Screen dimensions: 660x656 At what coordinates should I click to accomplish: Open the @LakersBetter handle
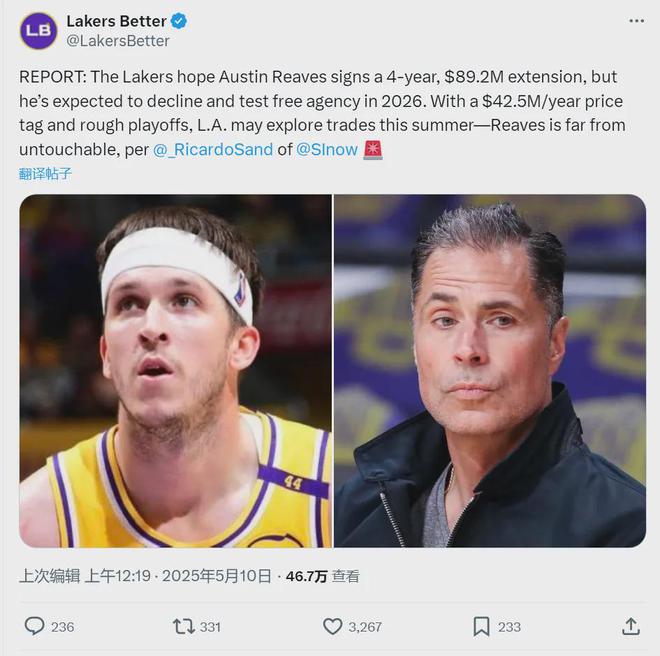(x=118, y=41)
